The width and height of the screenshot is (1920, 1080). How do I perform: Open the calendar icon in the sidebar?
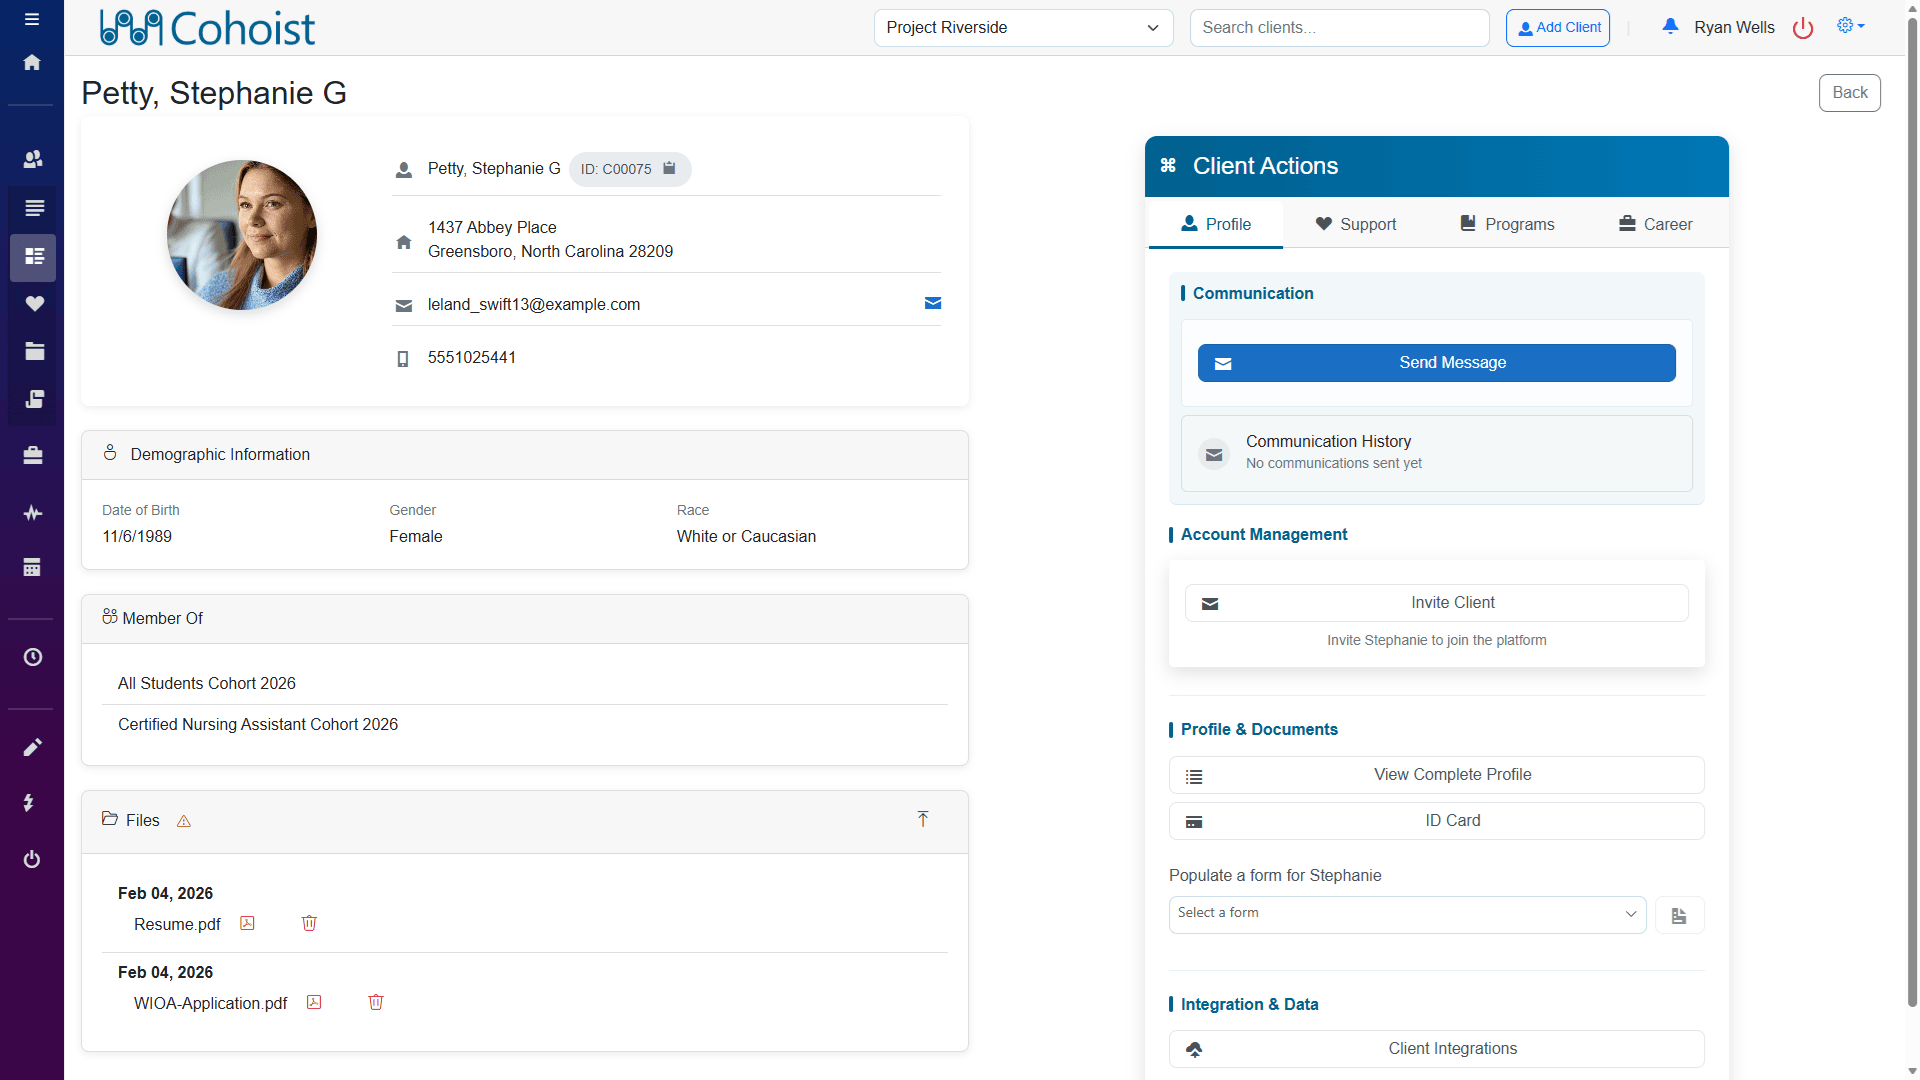[32, 567]
